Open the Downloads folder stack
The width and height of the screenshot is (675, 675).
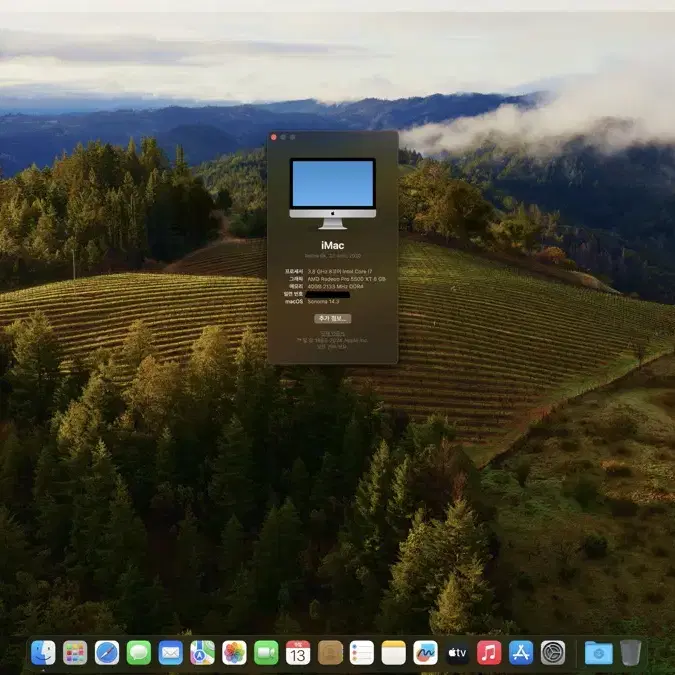click(x=599, y=653)
